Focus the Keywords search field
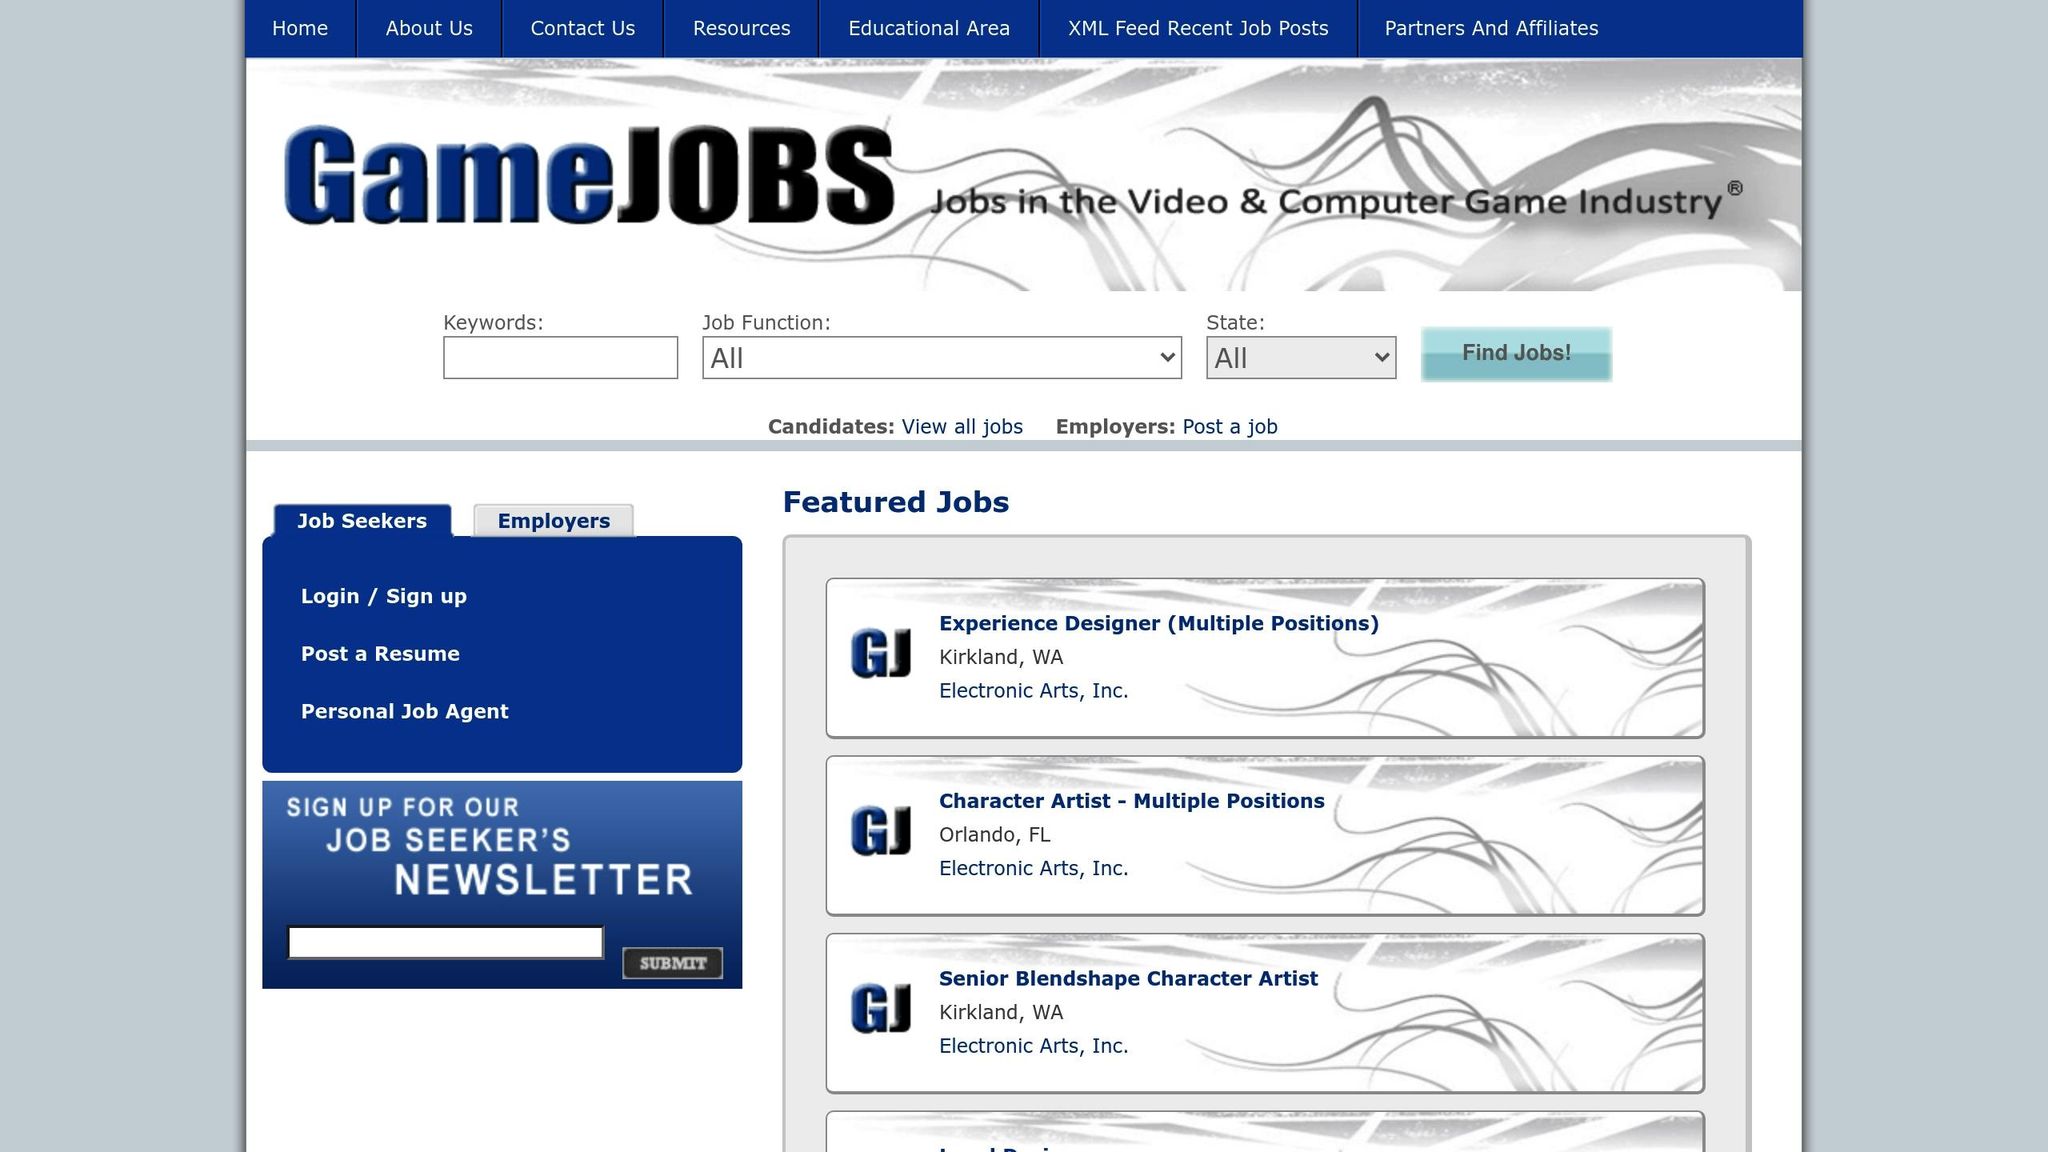Image resolution: width=2048 pixels, height=1152 pixels. (x=560, y=358)
